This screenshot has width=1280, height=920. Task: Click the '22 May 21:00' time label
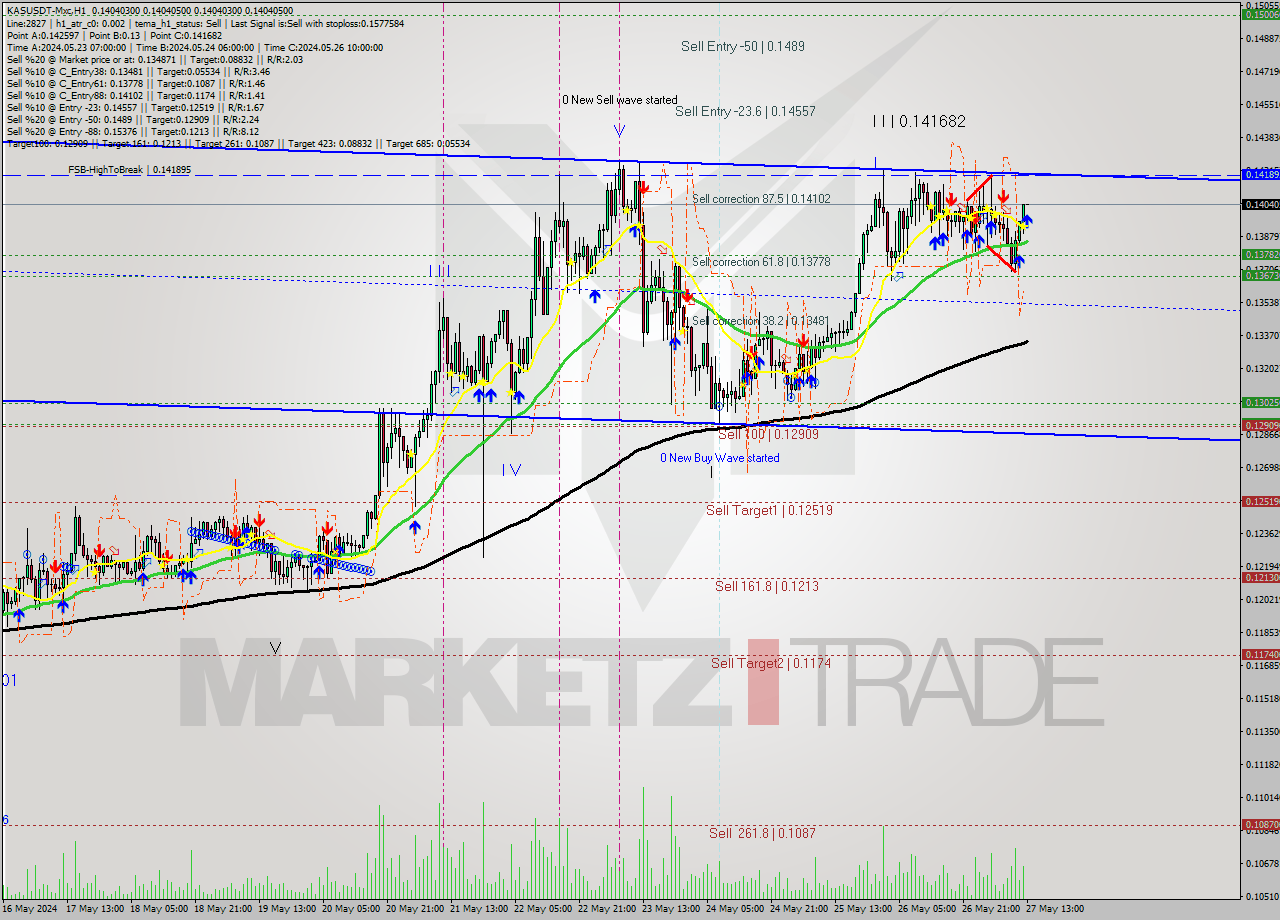pyautogui.click(x=607, y=909)
